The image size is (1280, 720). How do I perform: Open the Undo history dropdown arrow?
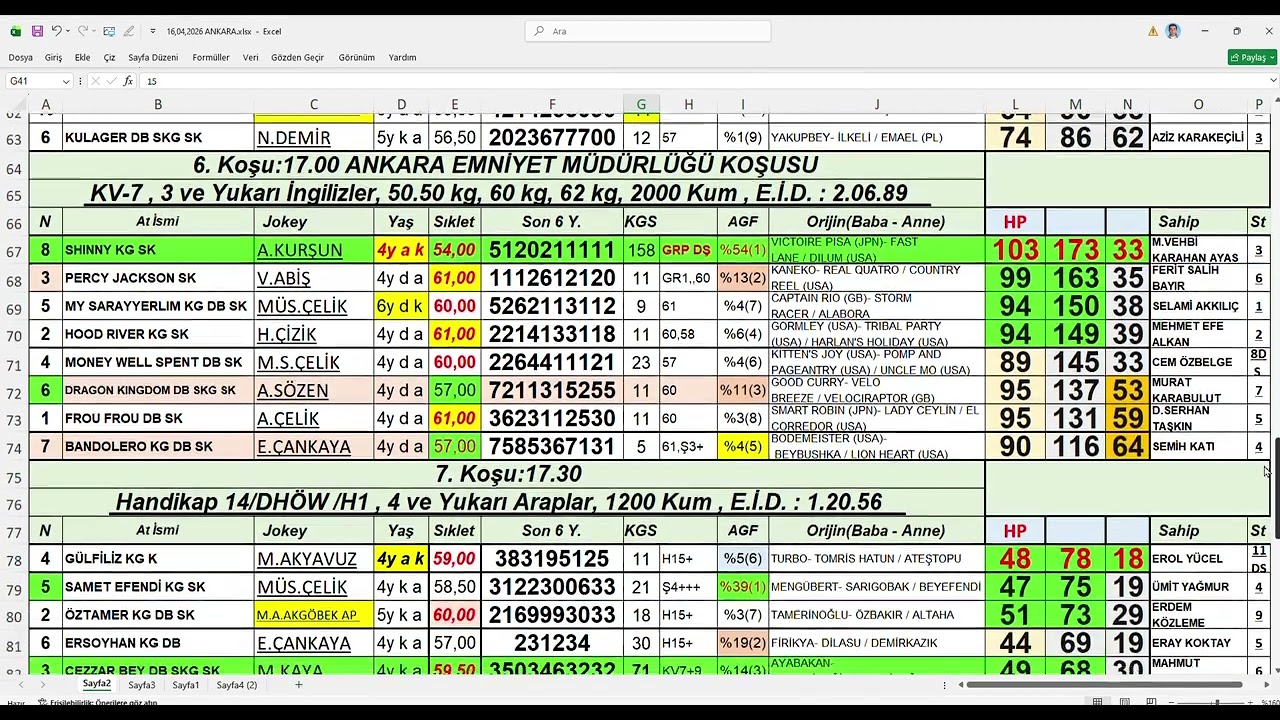click(x=69, y=32)
